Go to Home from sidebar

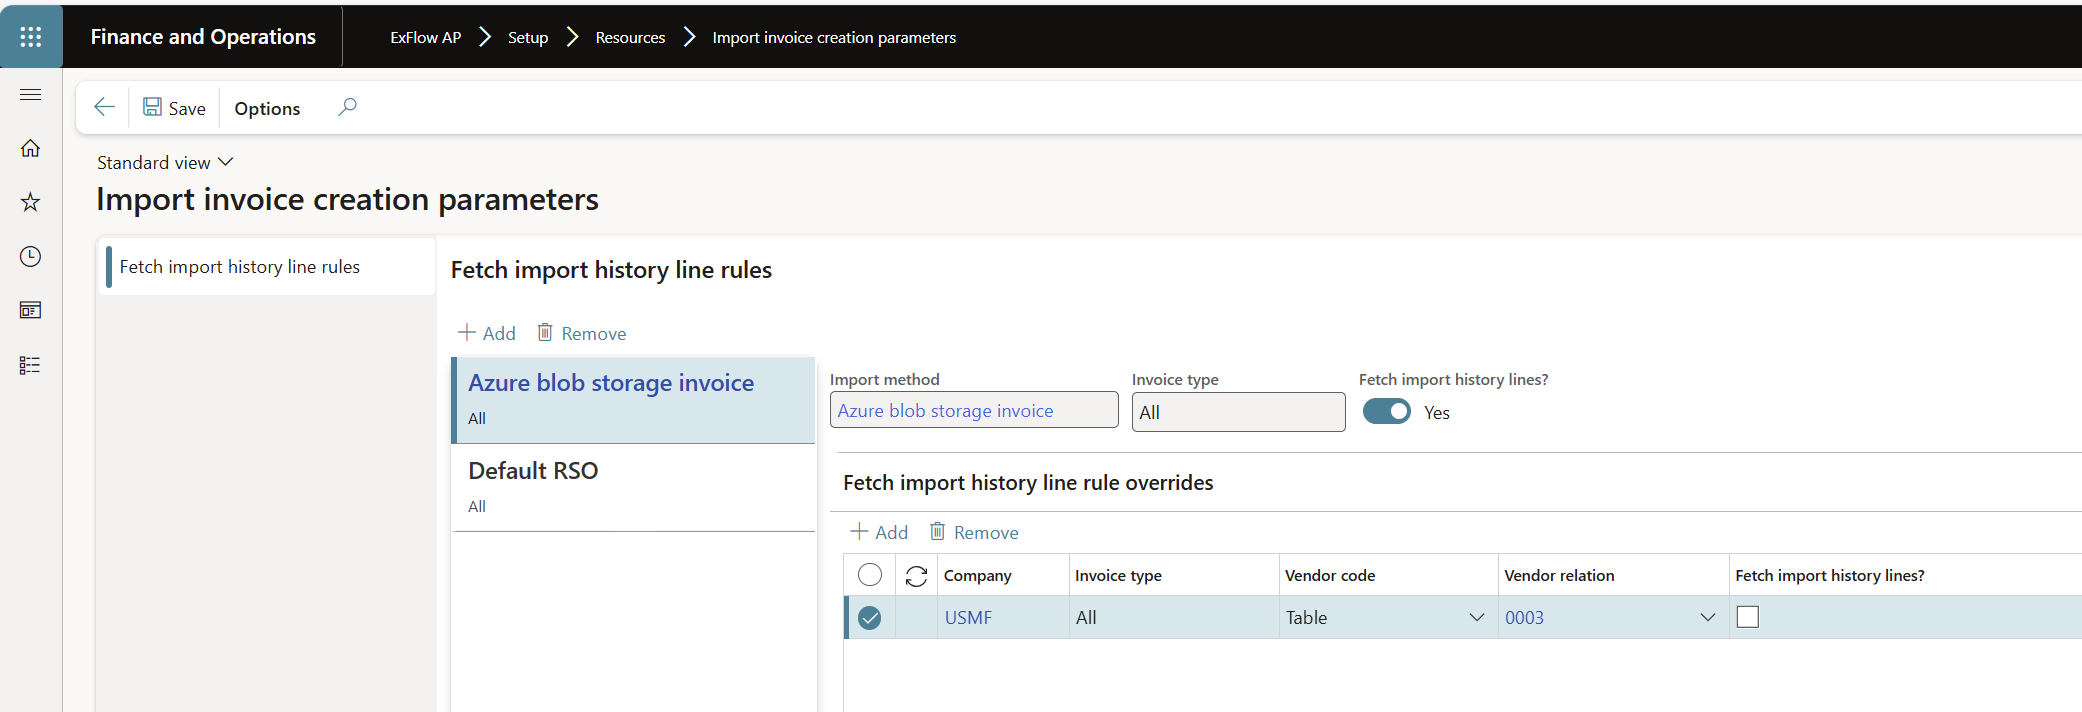pos(31,148)
